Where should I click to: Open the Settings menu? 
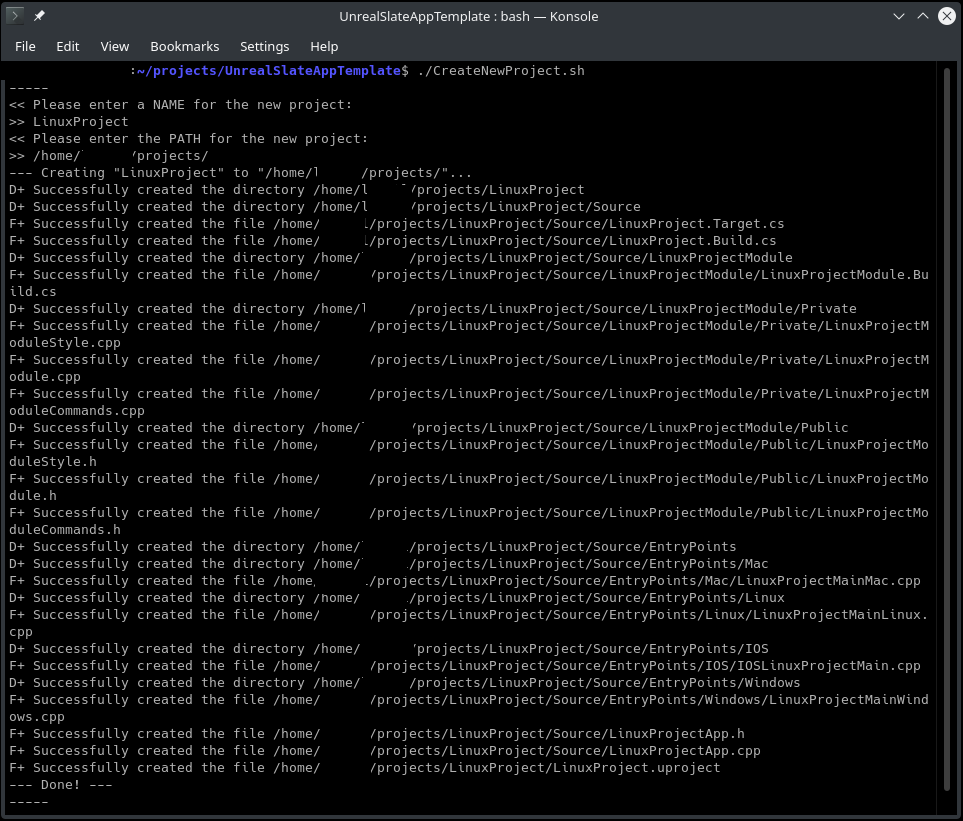[265, 47]
